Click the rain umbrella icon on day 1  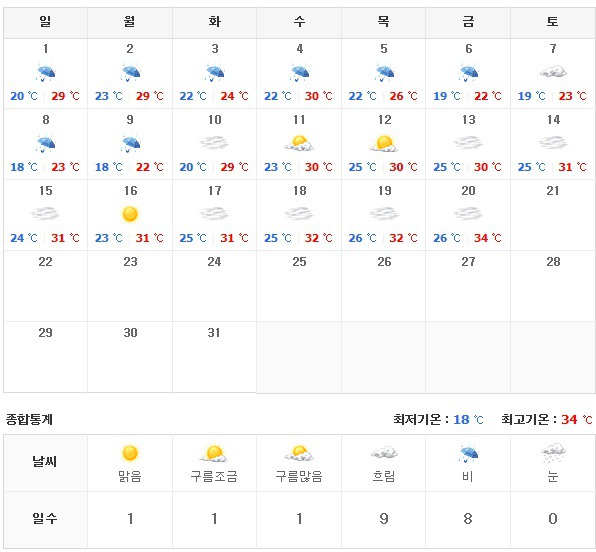pyautogui.click(x=46, y=73)
